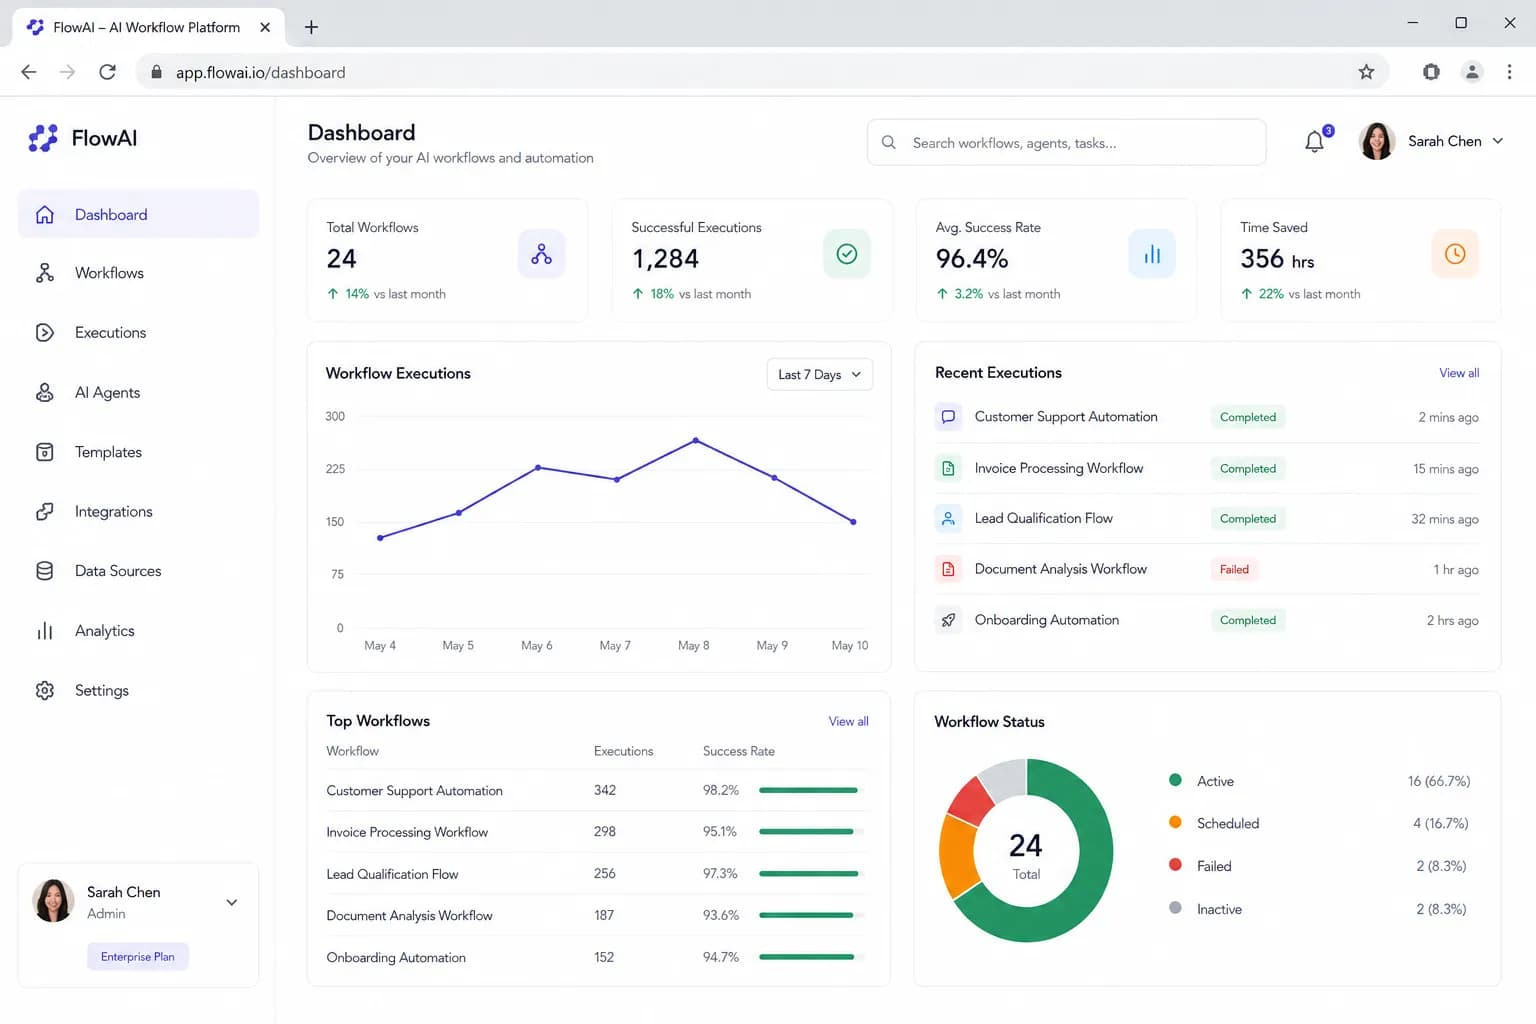This screenshot has height=1024, width=1536.
Task: Click the orange Scheduled legend dot
Action: pos(1175,822)
